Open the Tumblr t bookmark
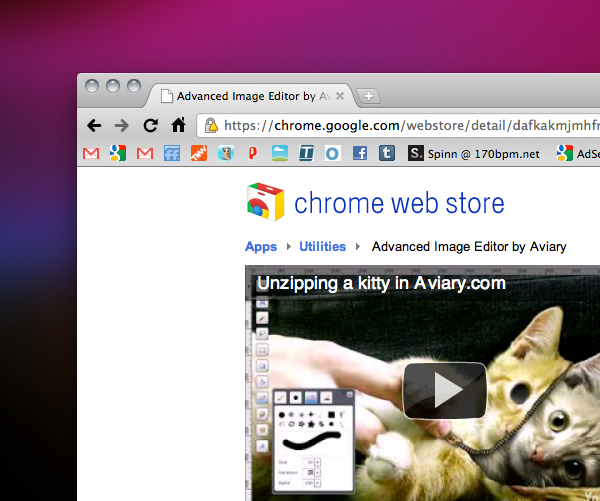This screenshot has width=600, height=501. click(x=387, y=153)
